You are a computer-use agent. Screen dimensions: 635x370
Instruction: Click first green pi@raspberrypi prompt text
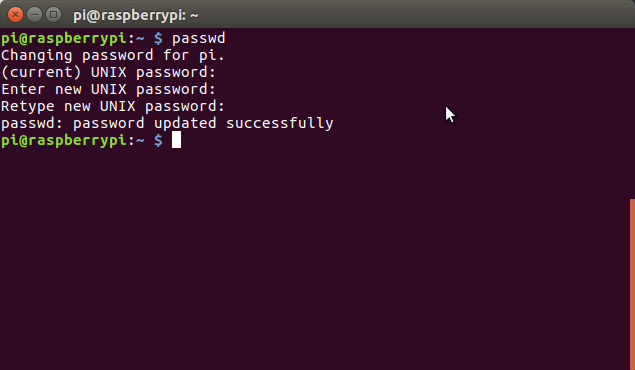tap(64, 39)
